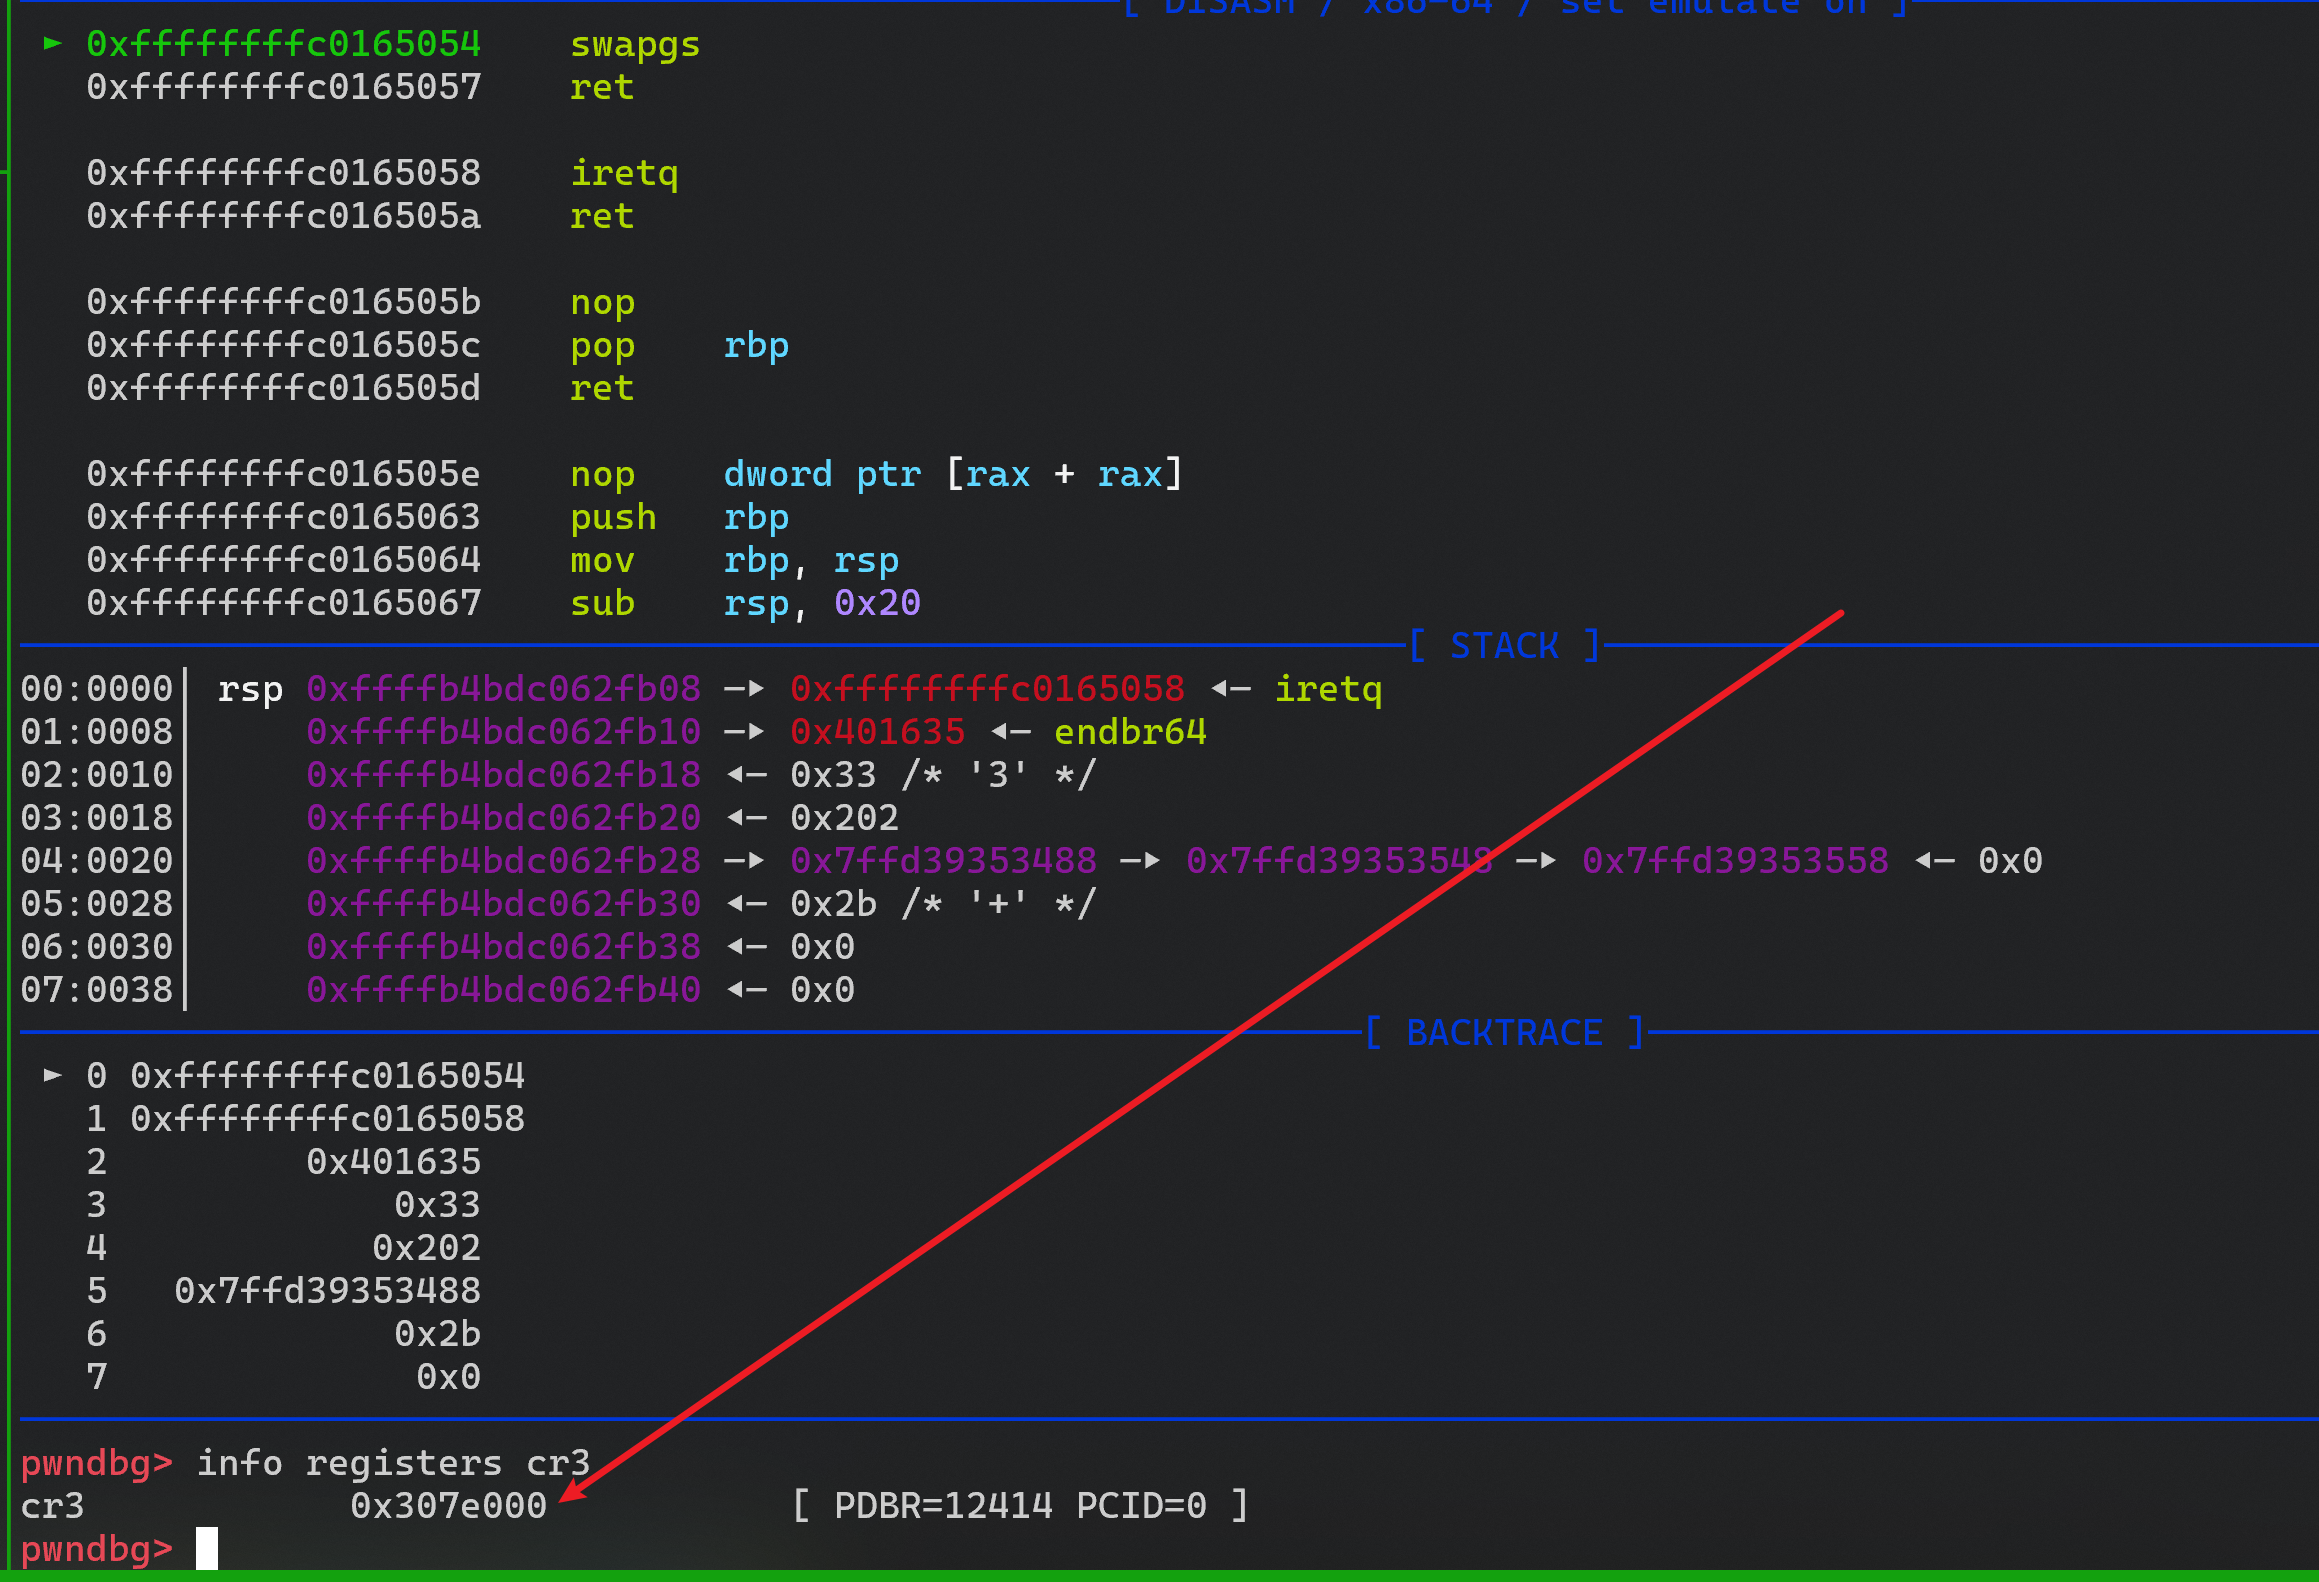This screenshot has height=1582, width=2319.
Task: Click the push rbp instruction
Action: (x=679, y=518)
